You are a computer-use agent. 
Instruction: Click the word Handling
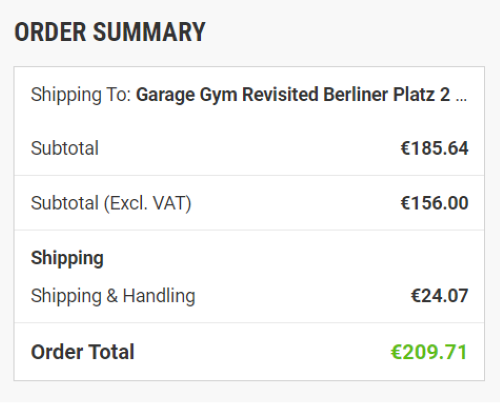(159, 296)
